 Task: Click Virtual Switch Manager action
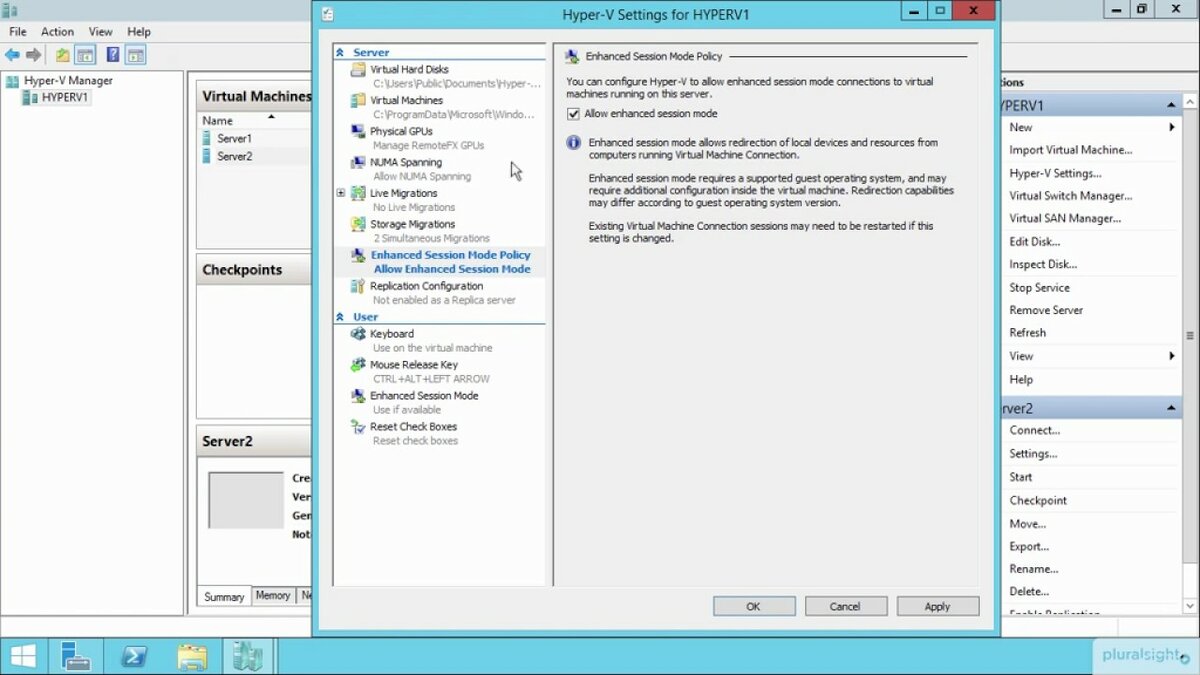(1070, 196)
